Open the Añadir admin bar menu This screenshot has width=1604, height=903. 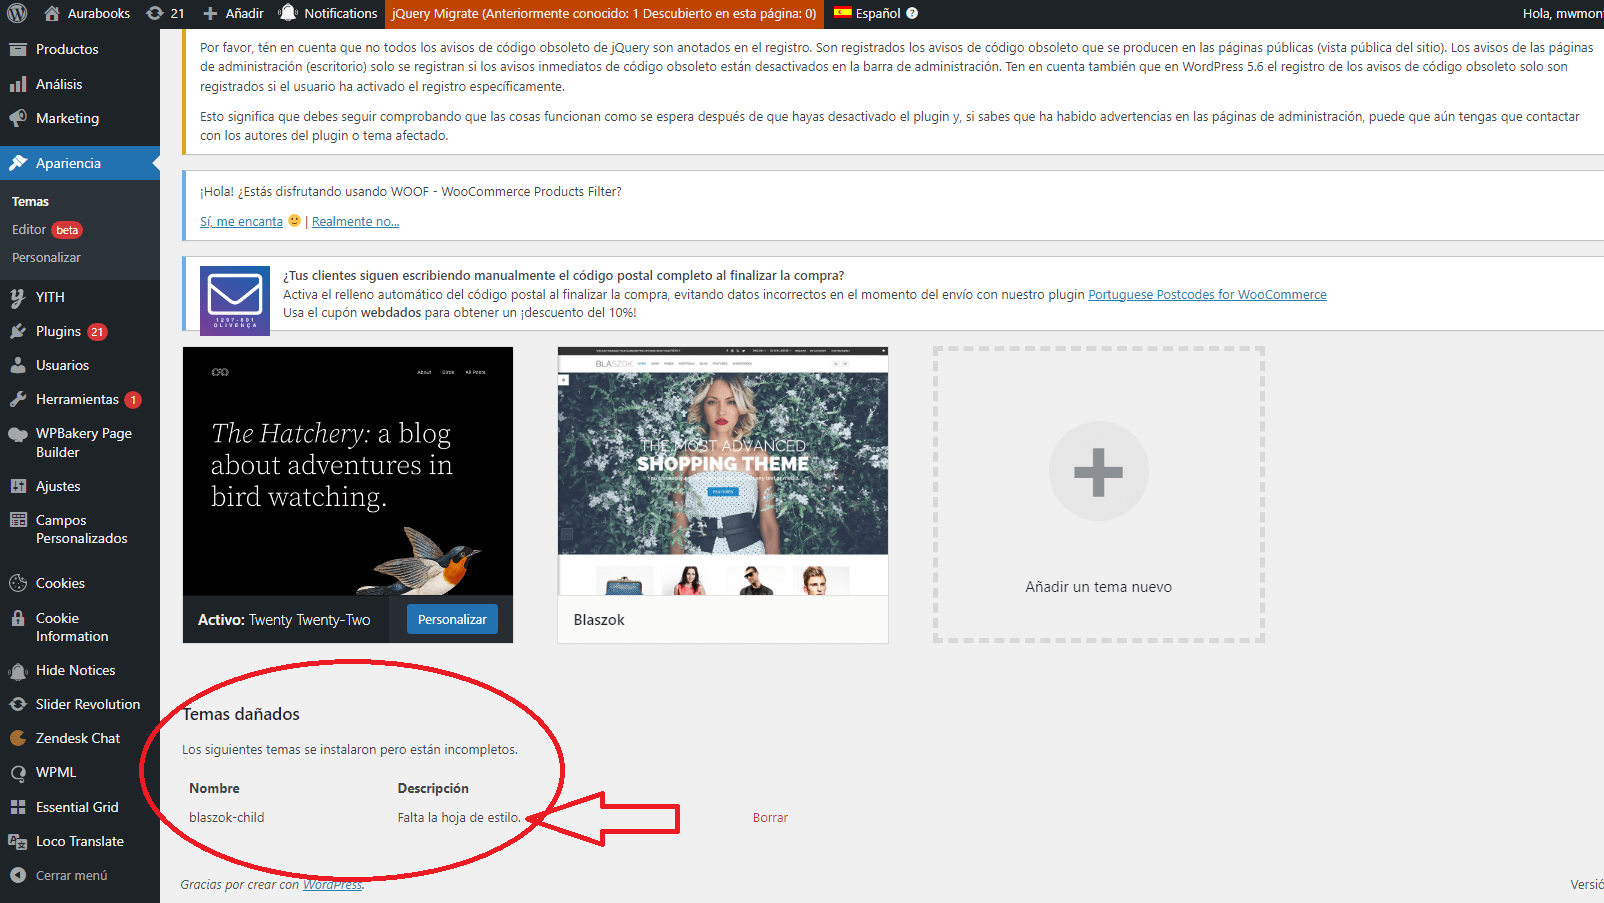click(233, 14)
